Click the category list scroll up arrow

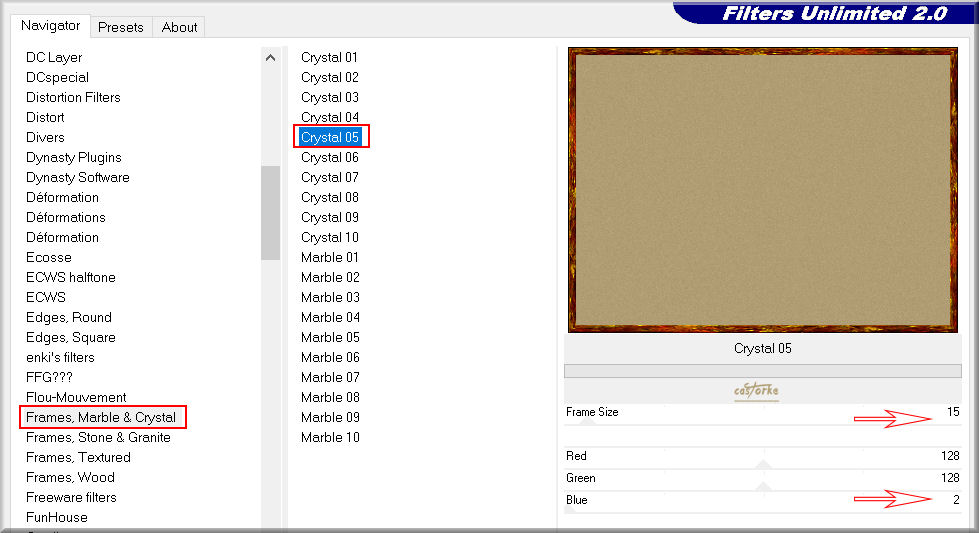[270, 57]
